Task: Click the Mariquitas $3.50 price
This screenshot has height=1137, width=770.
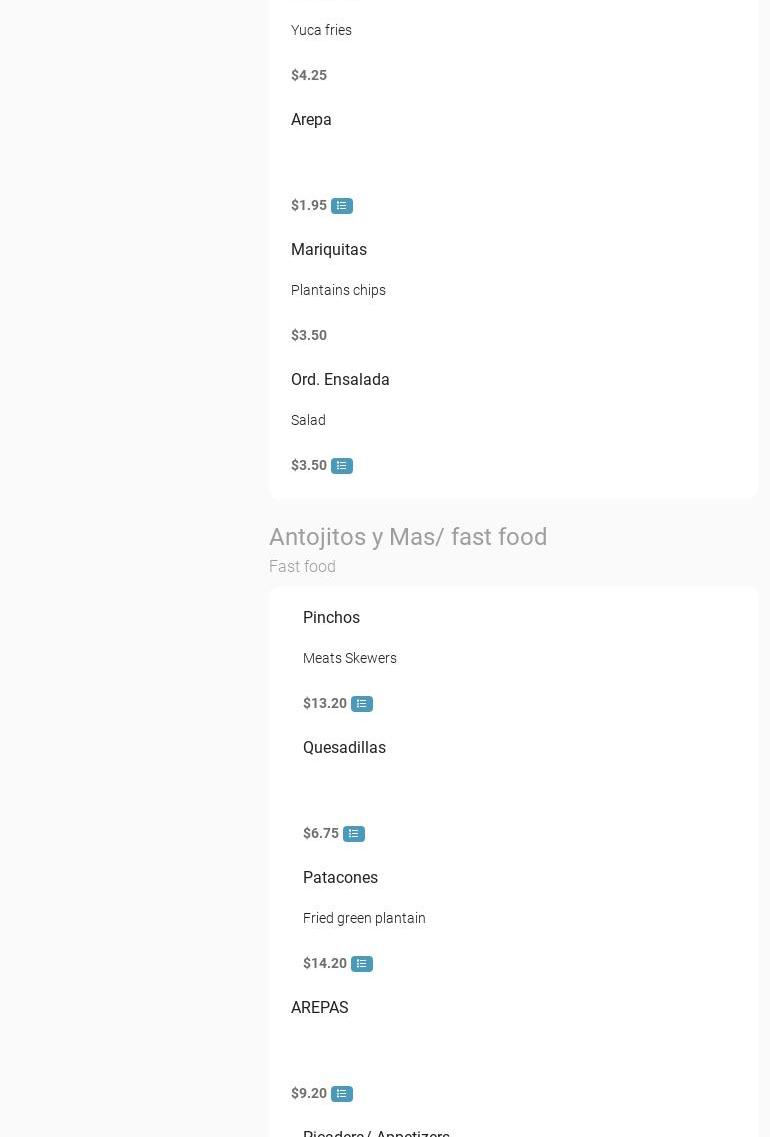Action: [x=309, y=336]
